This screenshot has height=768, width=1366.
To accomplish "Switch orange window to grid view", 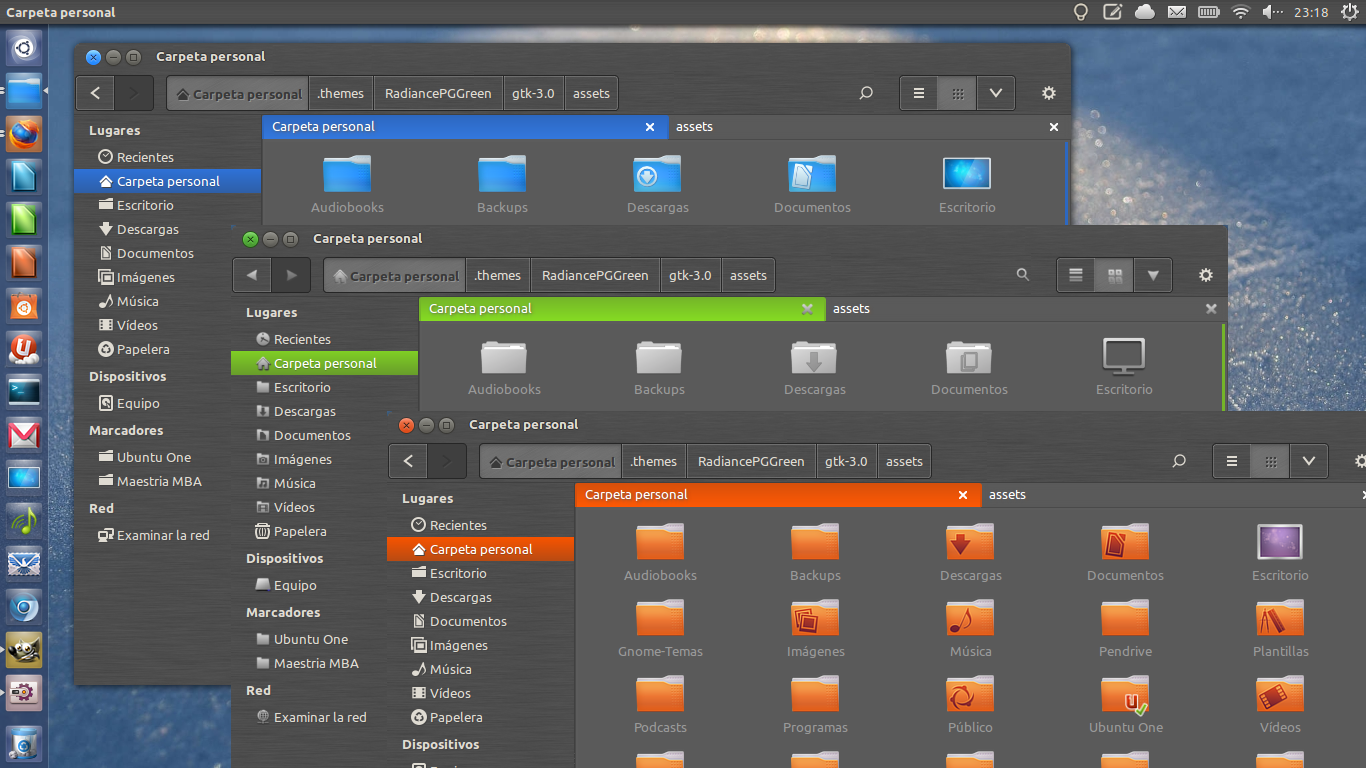I will [1270, 461].
